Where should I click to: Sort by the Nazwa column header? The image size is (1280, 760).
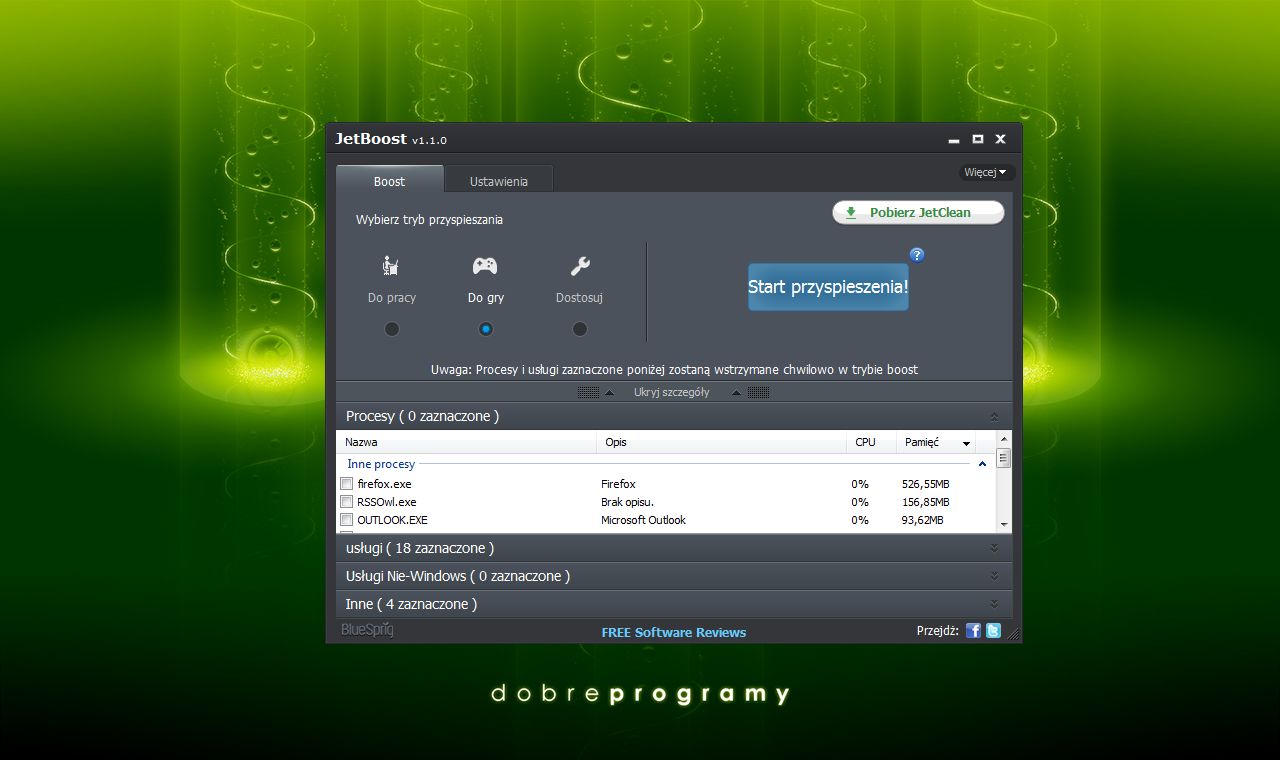point(468,442)
